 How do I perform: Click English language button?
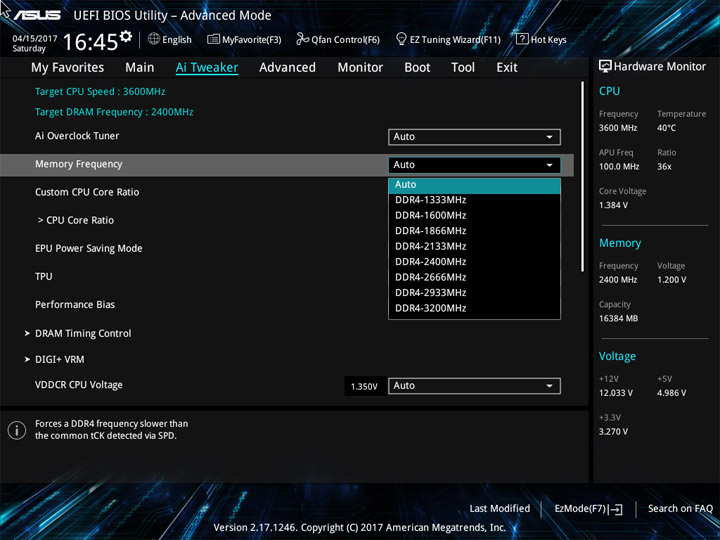point(177,40)
